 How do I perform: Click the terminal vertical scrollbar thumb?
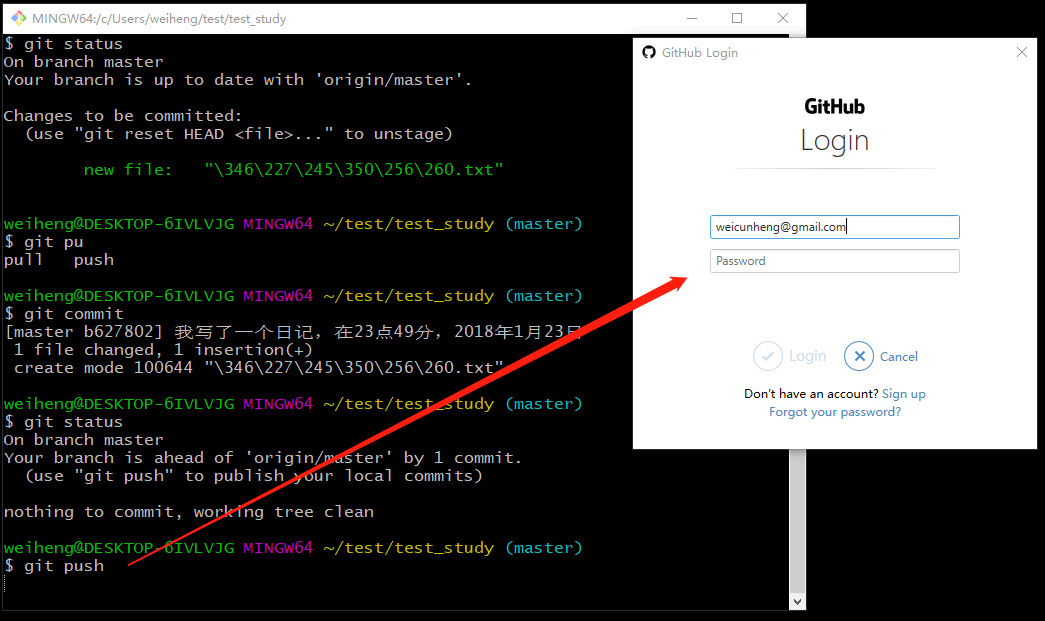797,521
